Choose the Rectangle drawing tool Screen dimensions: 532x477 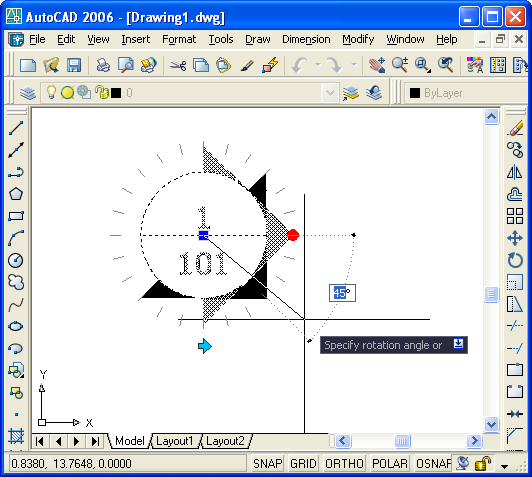(16, 216)
